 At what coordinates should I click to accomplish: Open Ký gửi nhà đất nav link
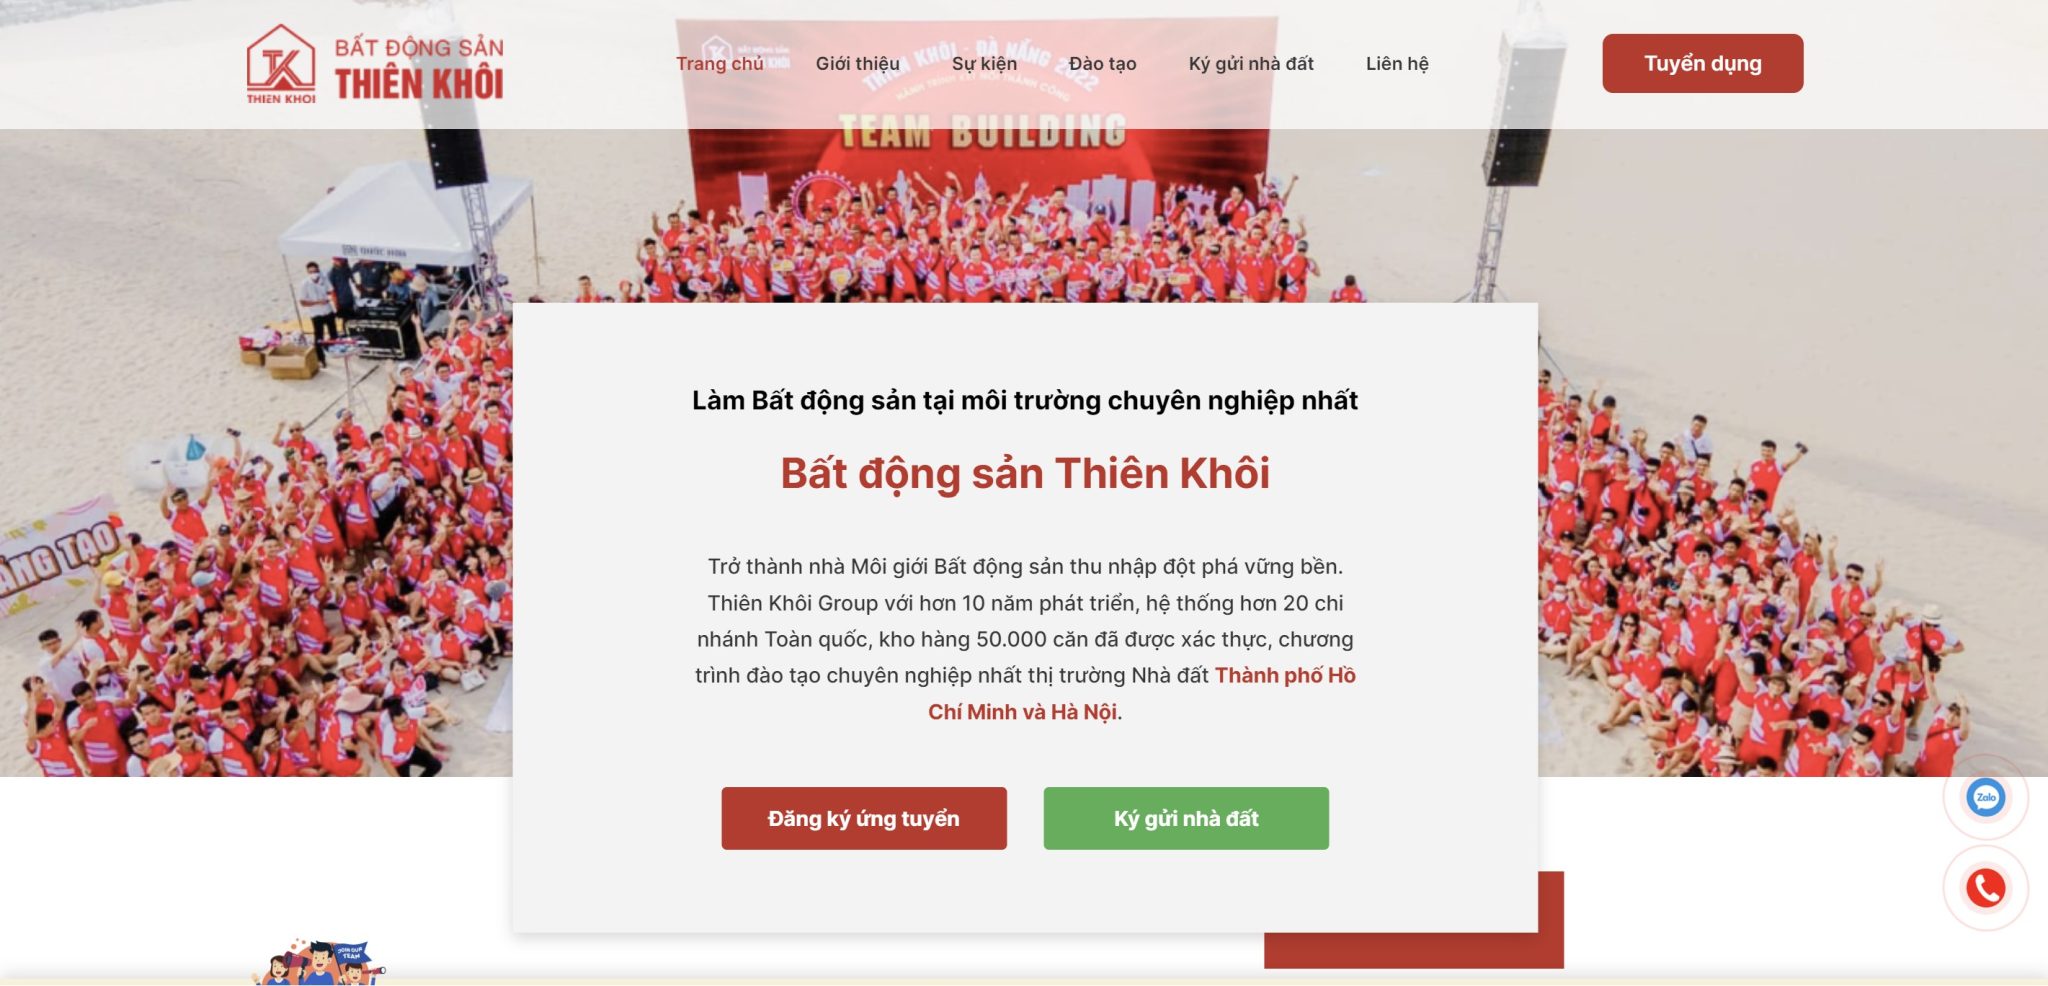[x=1251, y=64]
